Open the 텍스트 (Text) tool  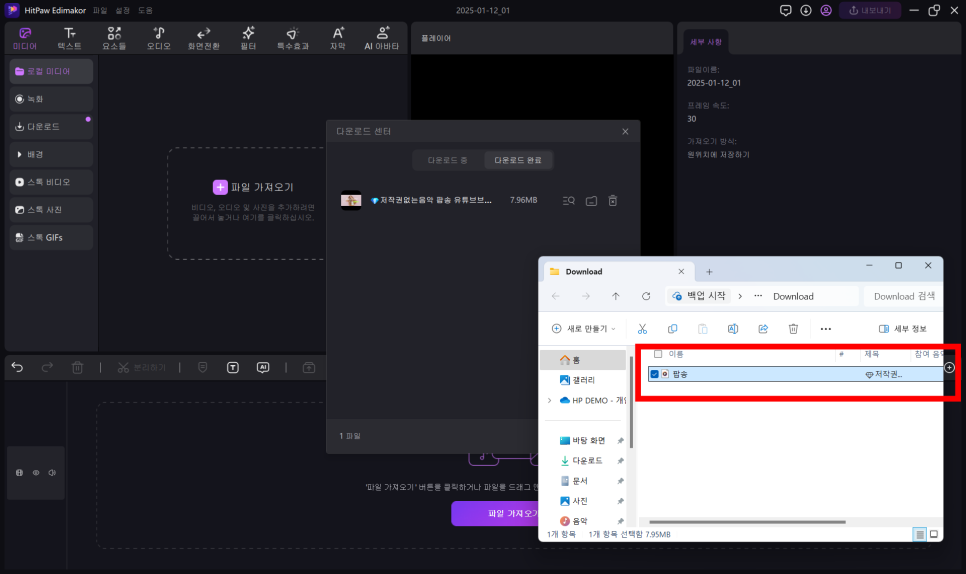pyautogui.click(x=70, y=38)
